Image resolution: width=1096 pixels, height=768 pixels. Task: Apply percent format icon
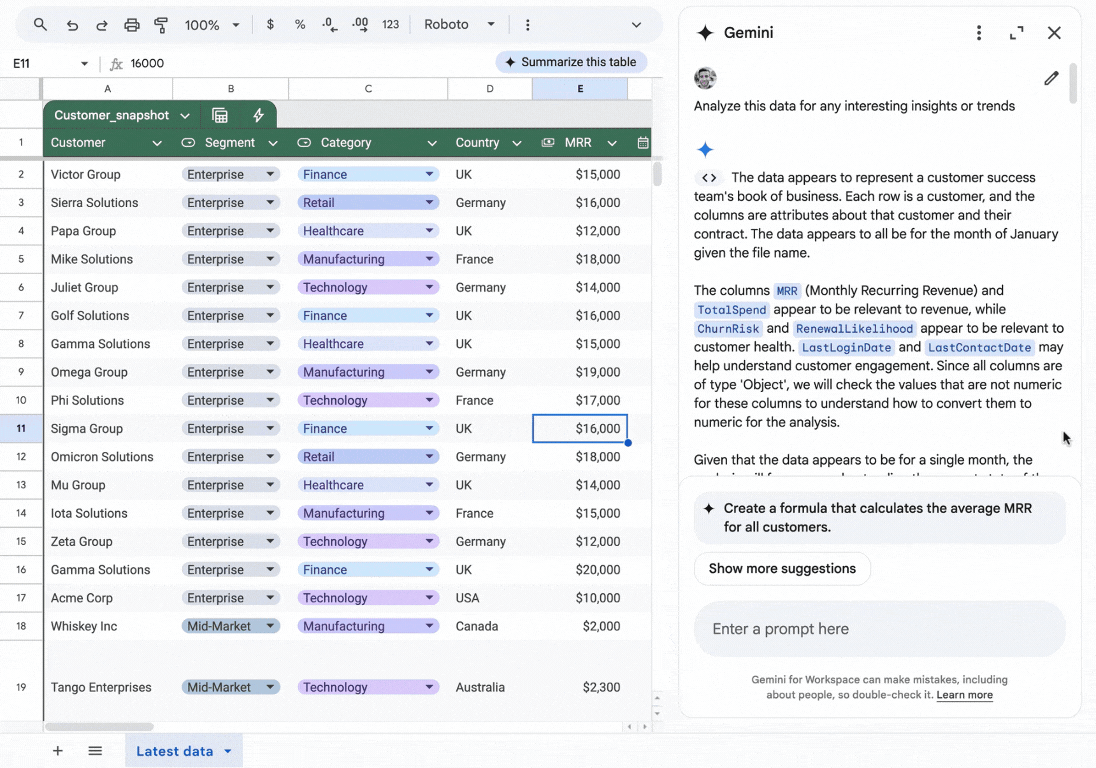coord(300,24)
